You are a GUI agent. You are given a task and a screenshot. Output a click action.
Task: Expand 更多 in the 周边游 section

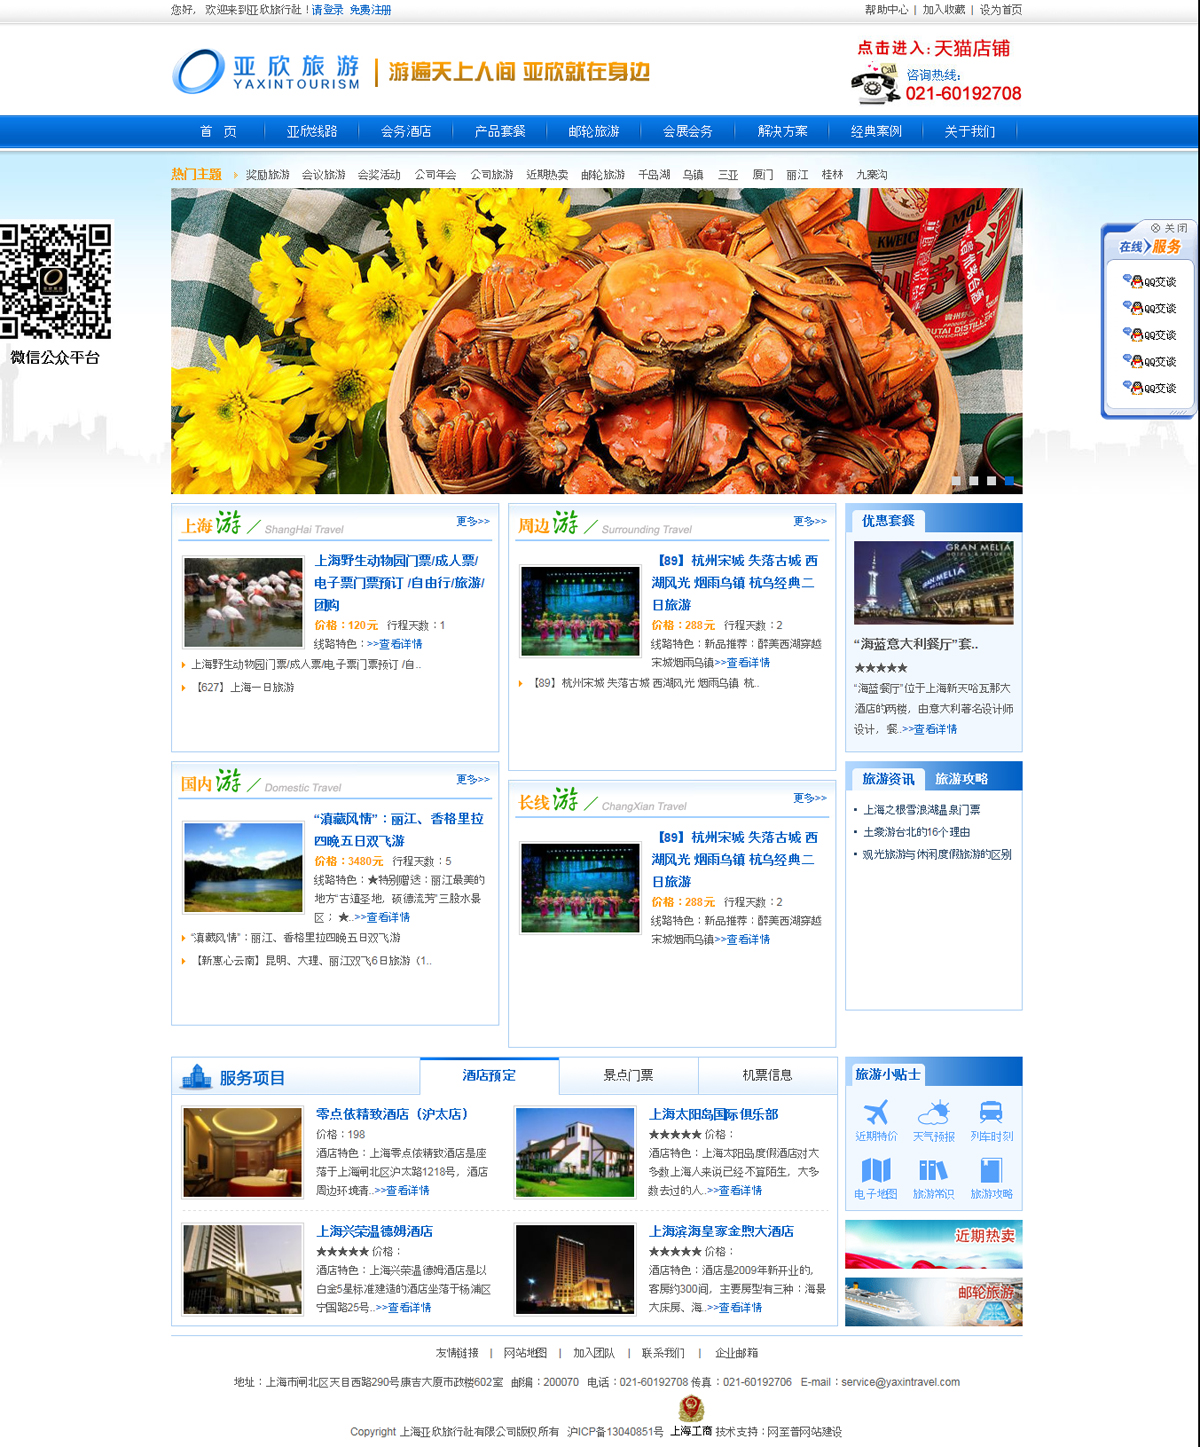pos(810,521)
